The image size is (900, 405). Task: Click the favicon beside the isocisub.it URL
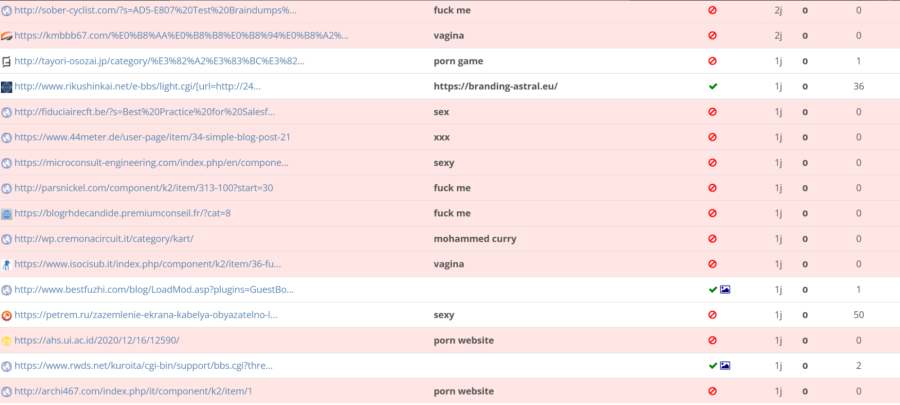point(7,264)
